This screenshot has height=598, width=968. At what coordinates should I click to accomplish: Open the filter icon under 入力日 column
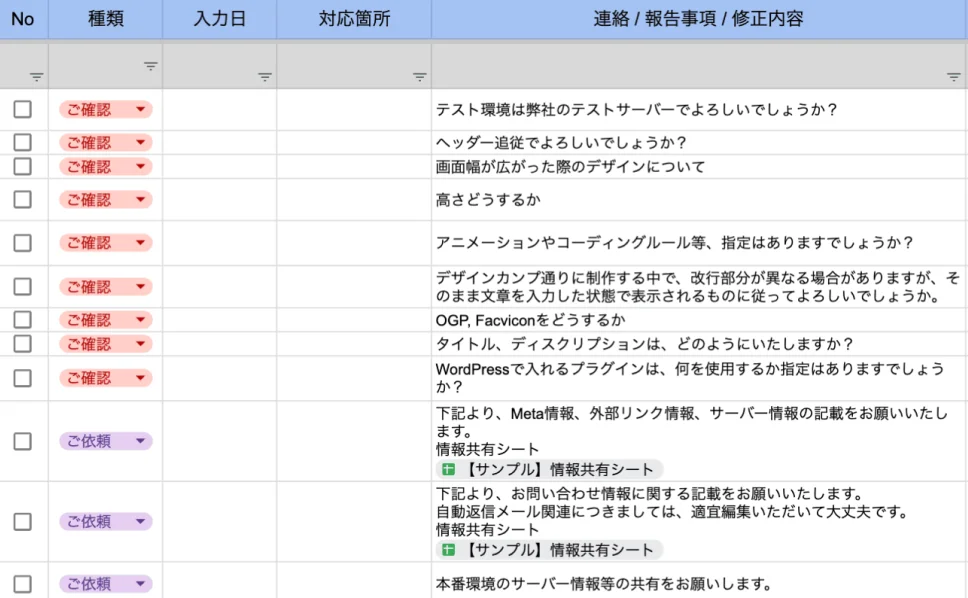coord(265,77)
